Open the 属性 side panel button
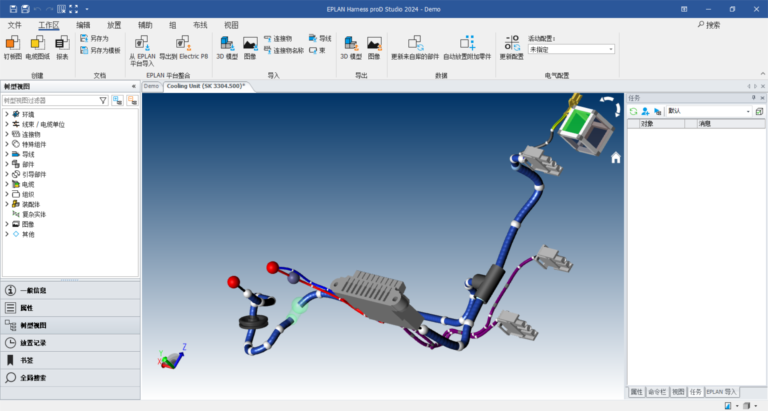The image size is (768, 411). click(71, 308)
